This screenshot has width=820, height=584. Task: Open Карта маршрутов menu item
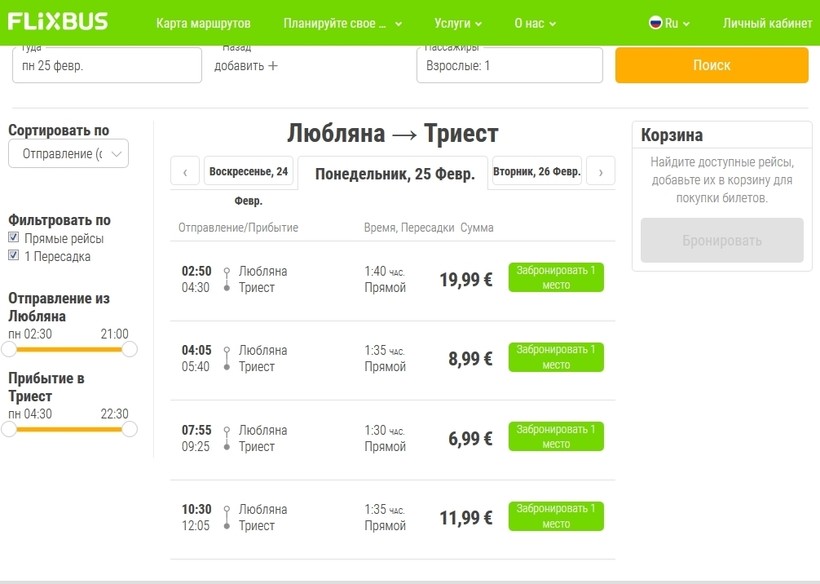click(x=203, y=23)
